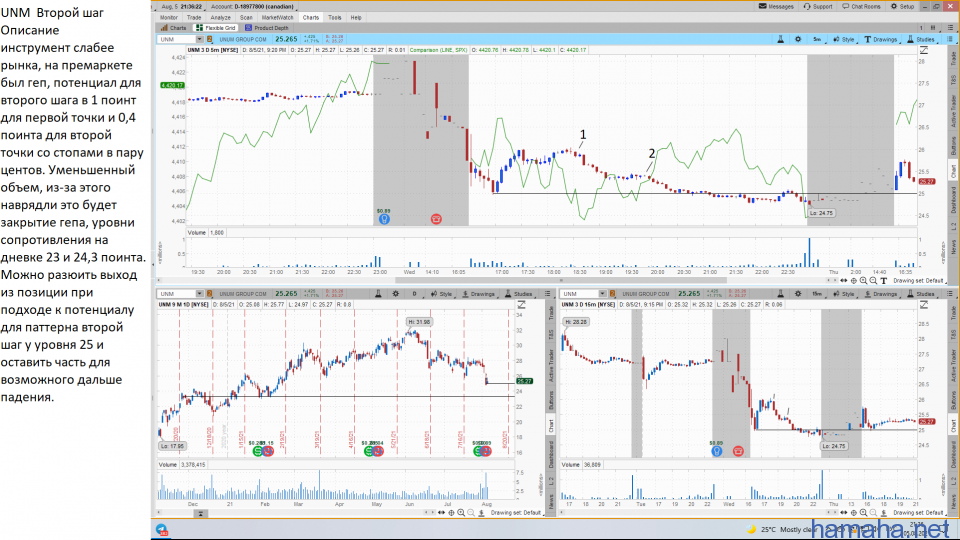Change bottom-right chart 15m timeframe
Viewport: 960px width, 540px height.
(817, 294)
